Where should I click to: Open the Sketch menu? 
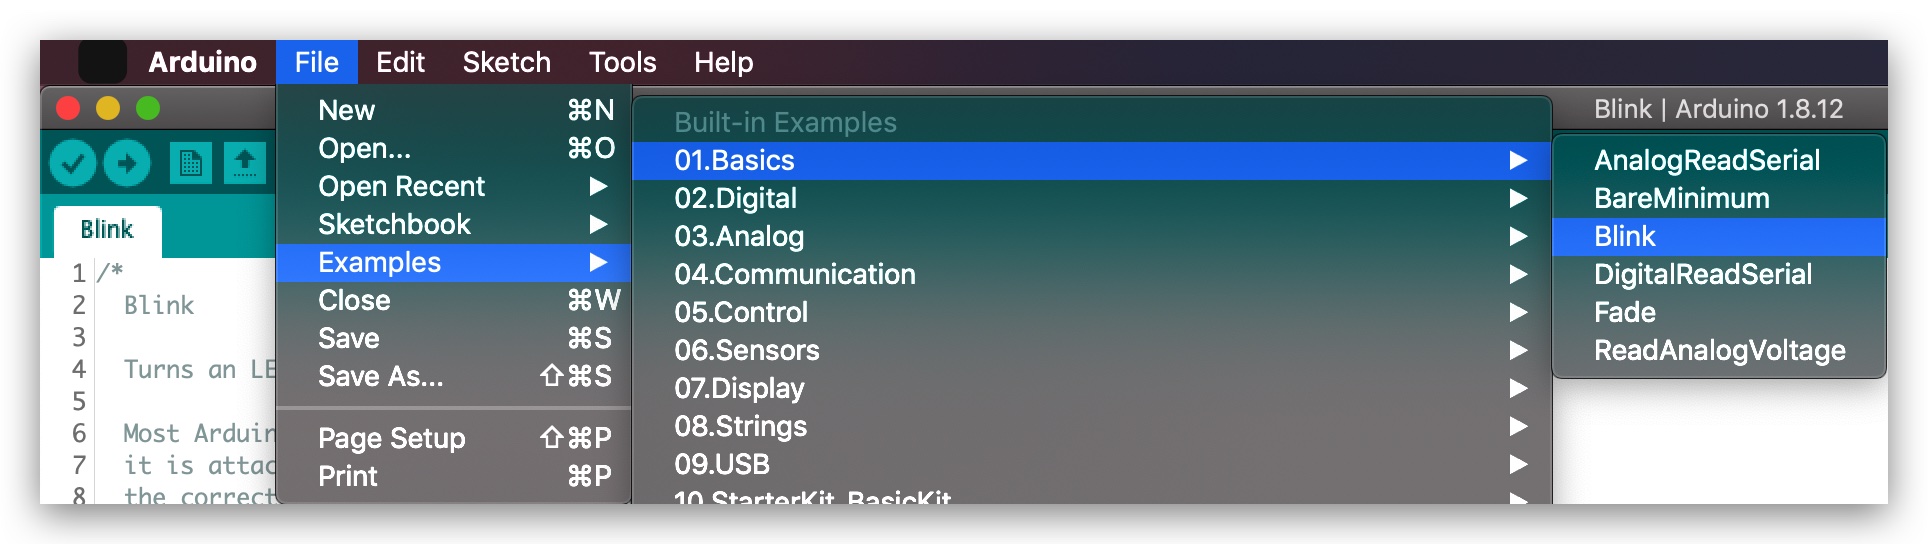click(x=506, y=62)
